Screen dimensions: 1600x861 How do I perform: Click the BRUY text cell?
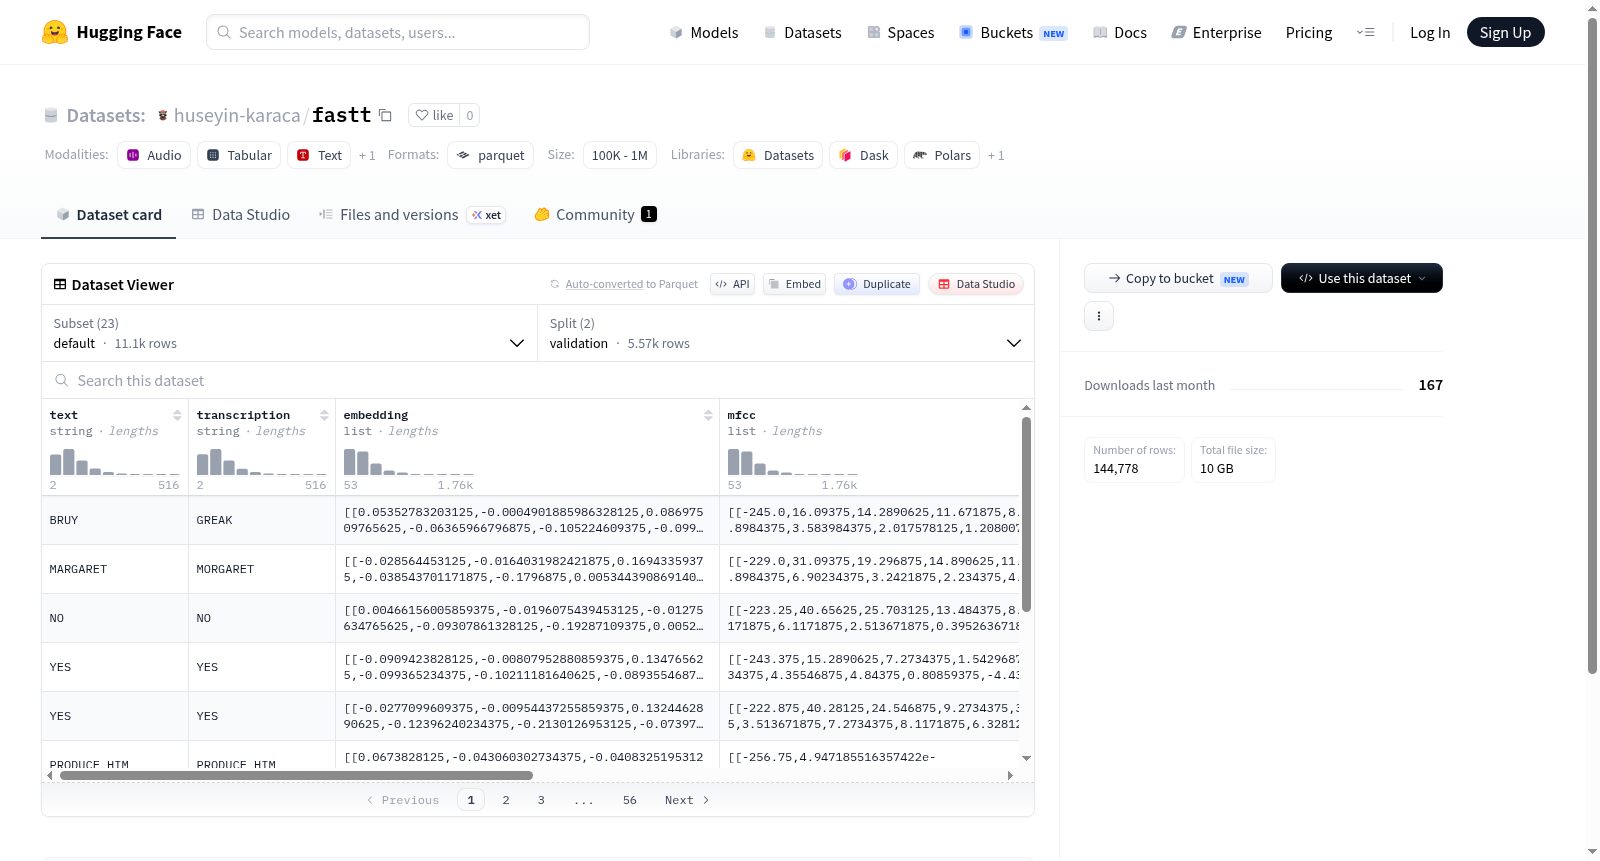pos(115,520)
